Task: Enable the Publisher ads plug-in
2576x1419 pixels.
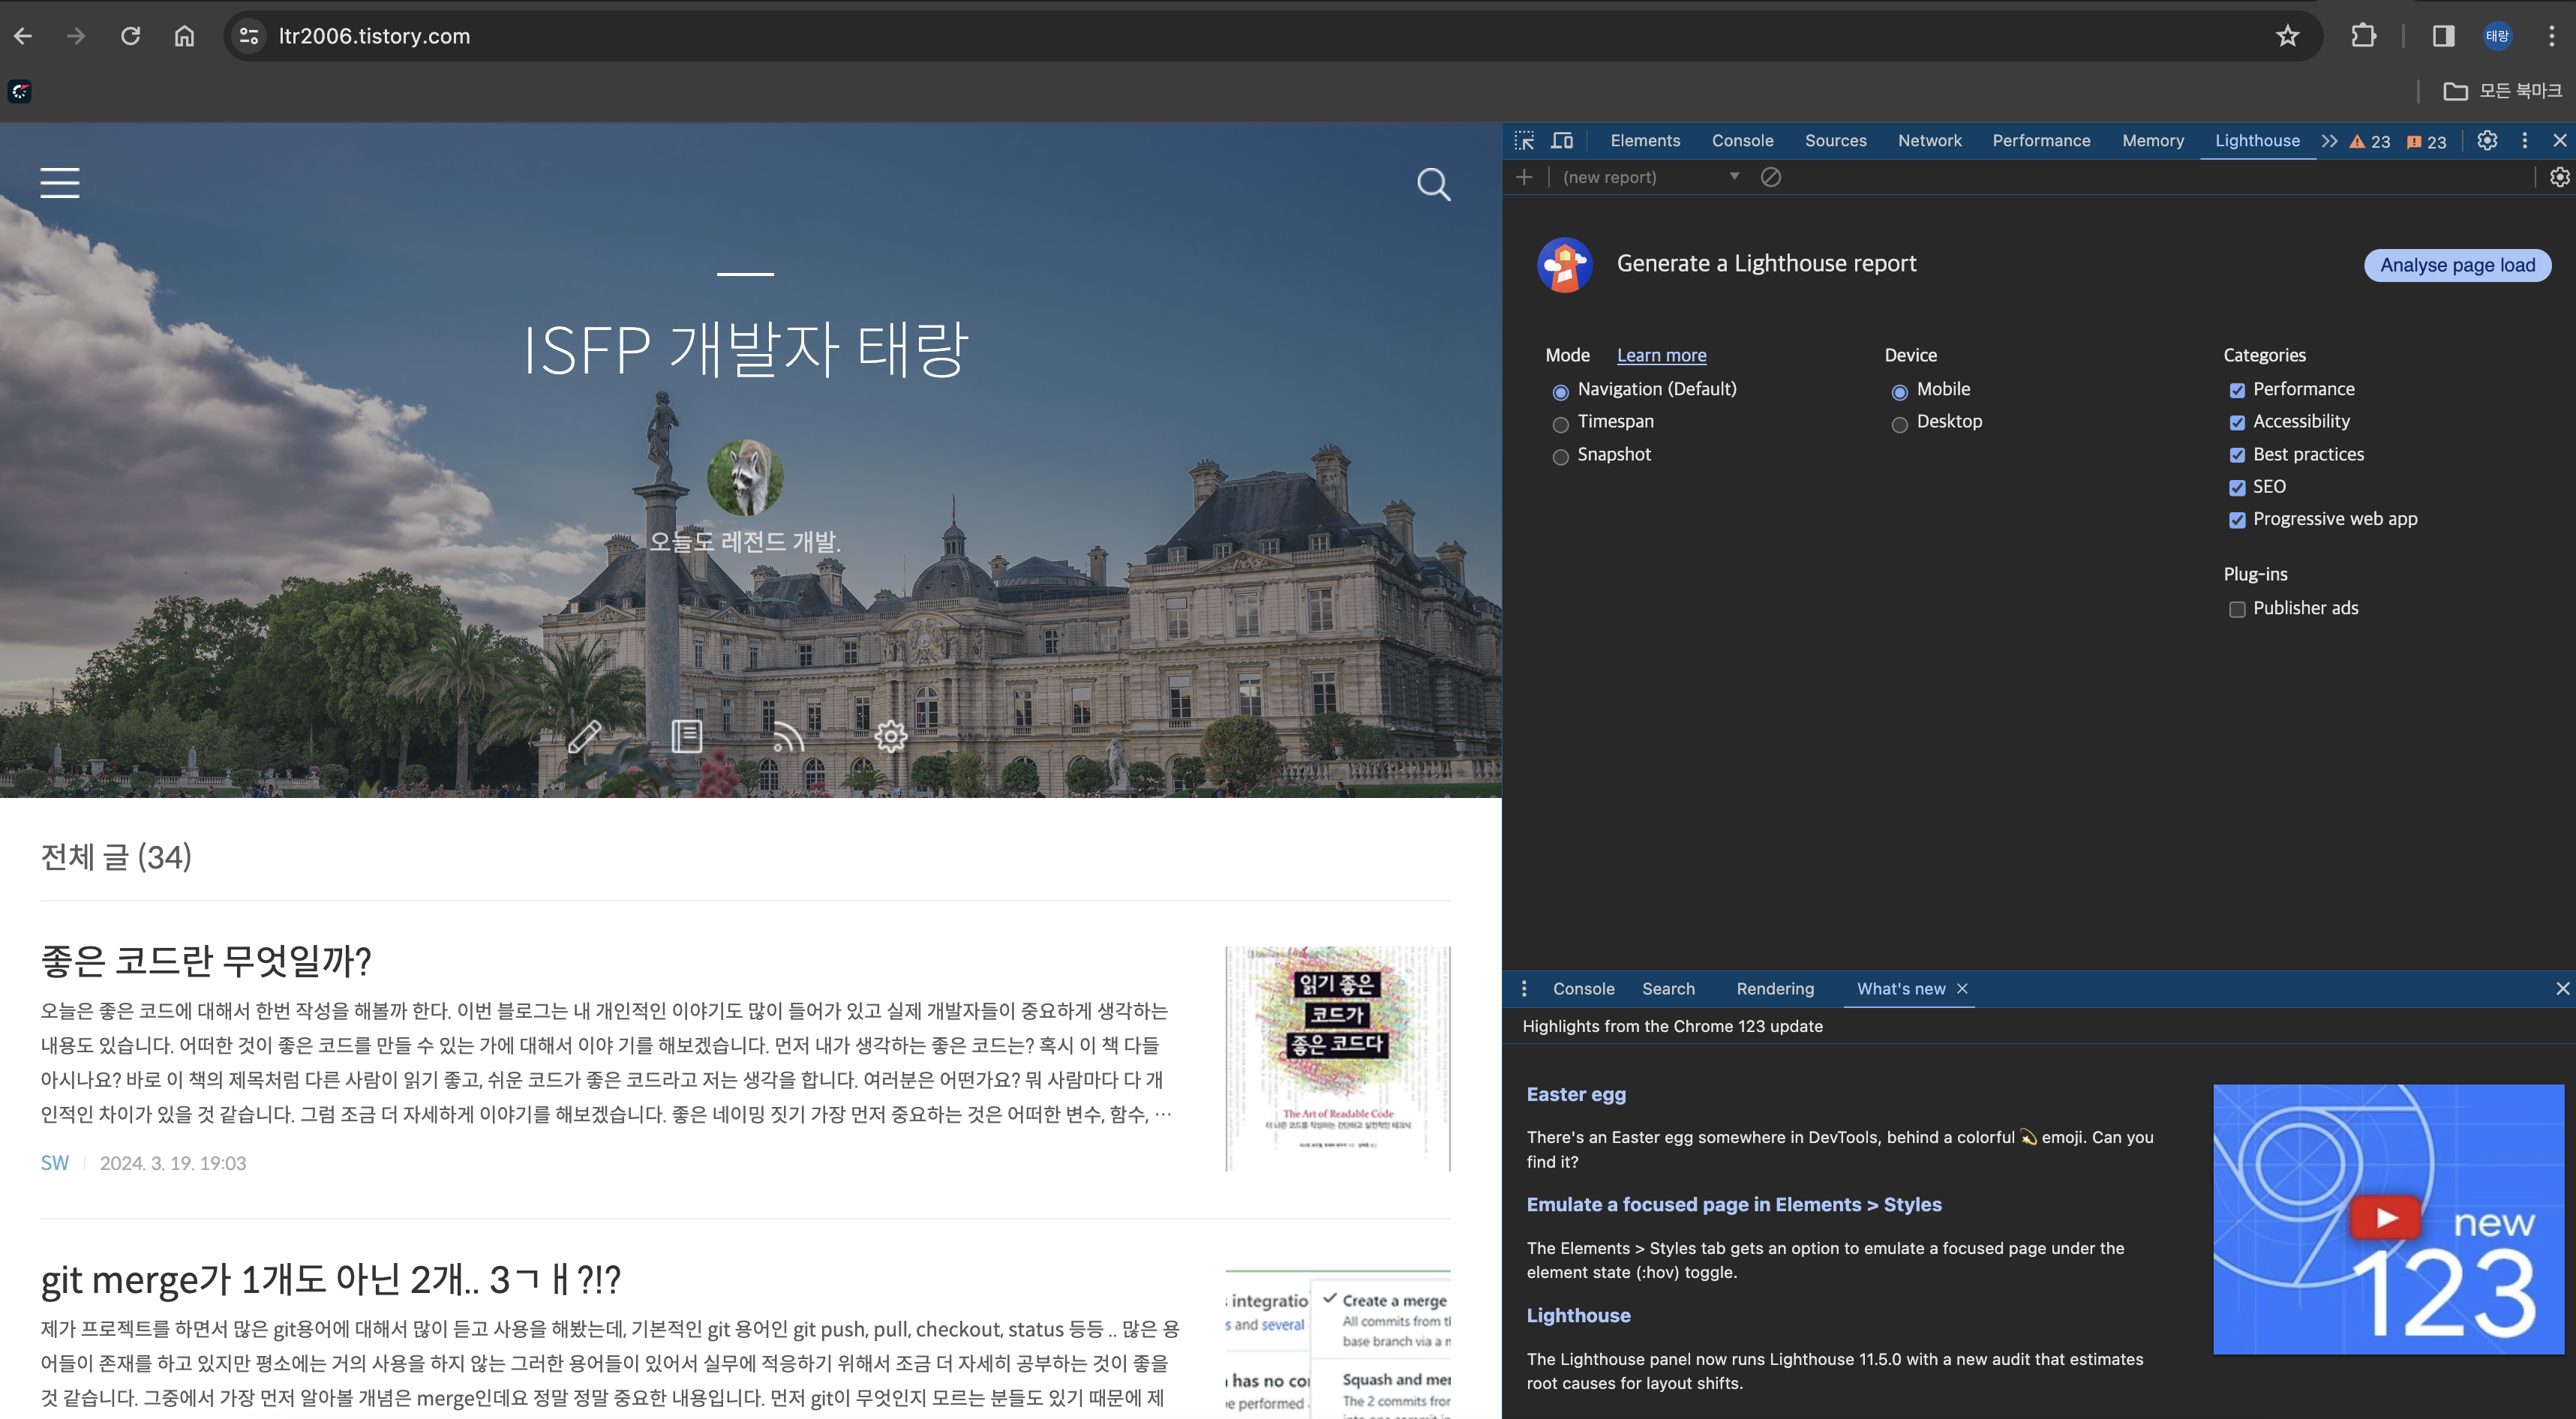Action: click(2237, 609)
